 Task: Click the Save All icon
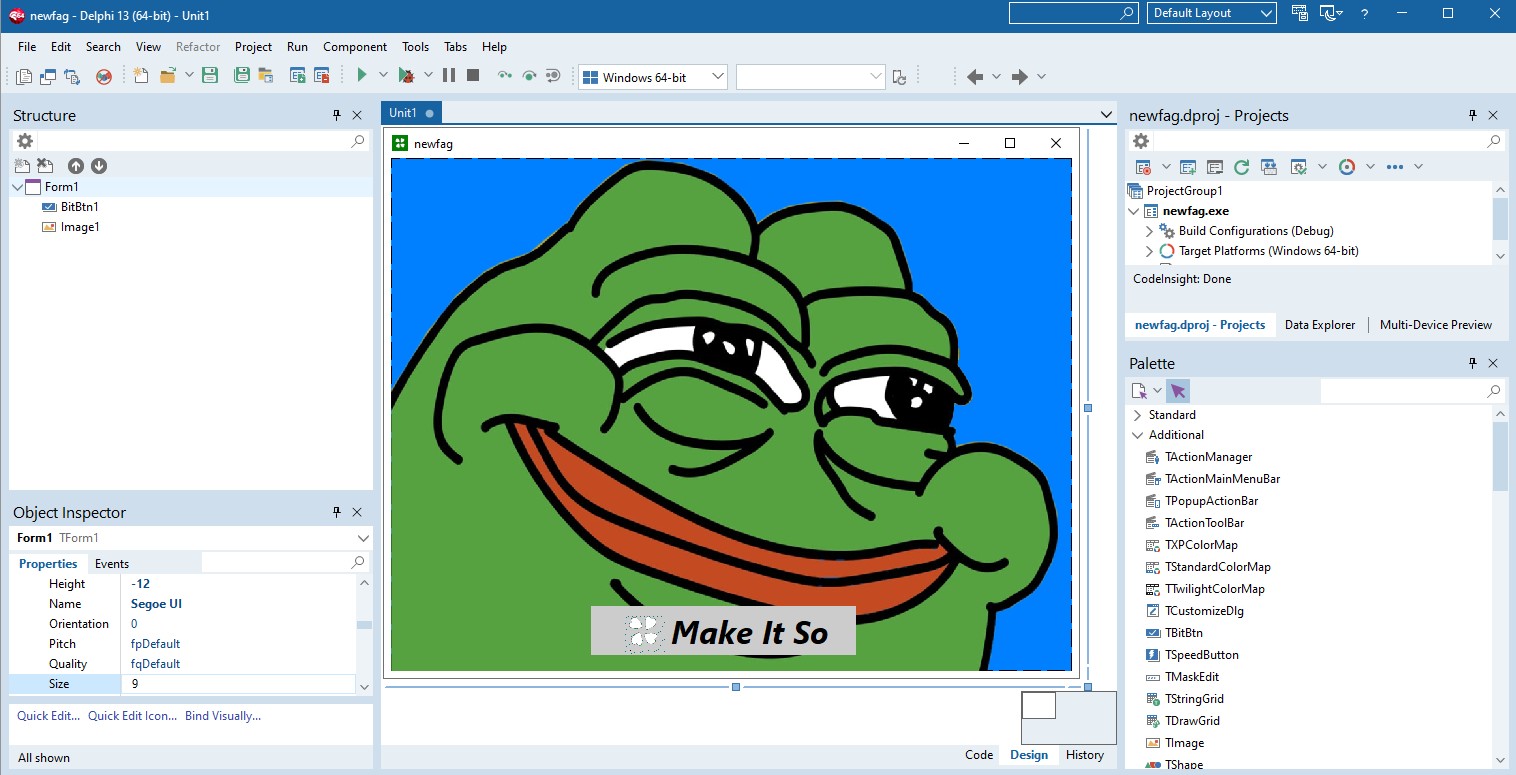coord(242,75)
